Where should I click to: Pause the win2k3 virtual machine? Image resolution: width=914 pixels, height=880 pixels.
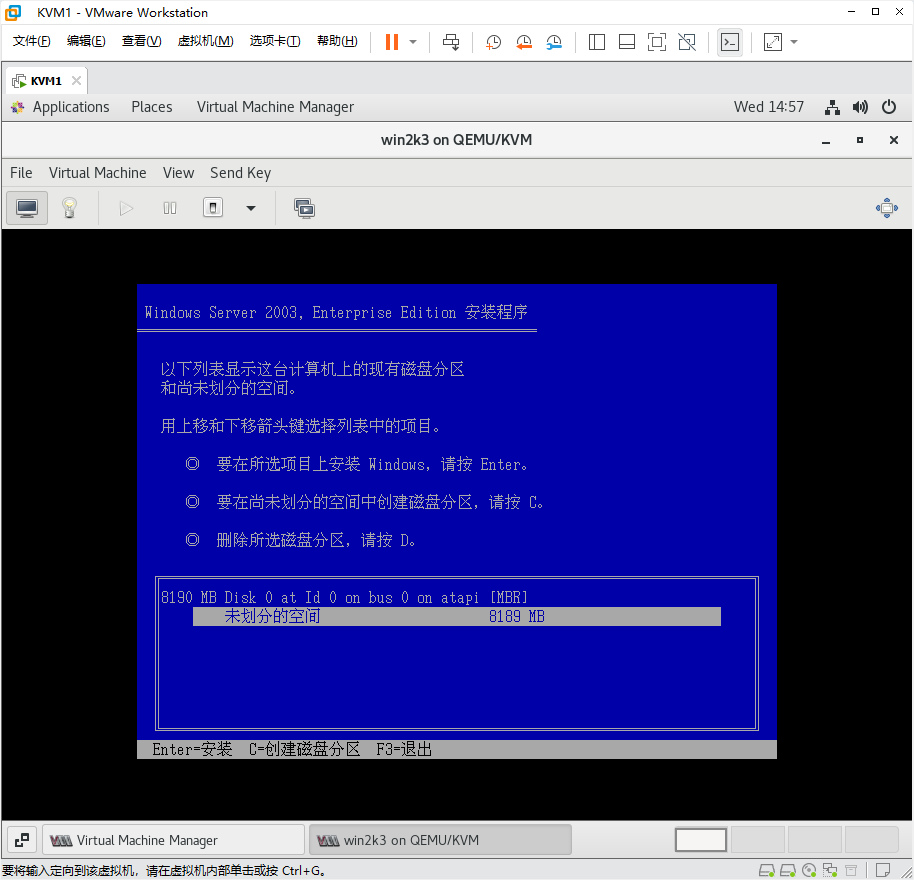click(x=170, y=208)
